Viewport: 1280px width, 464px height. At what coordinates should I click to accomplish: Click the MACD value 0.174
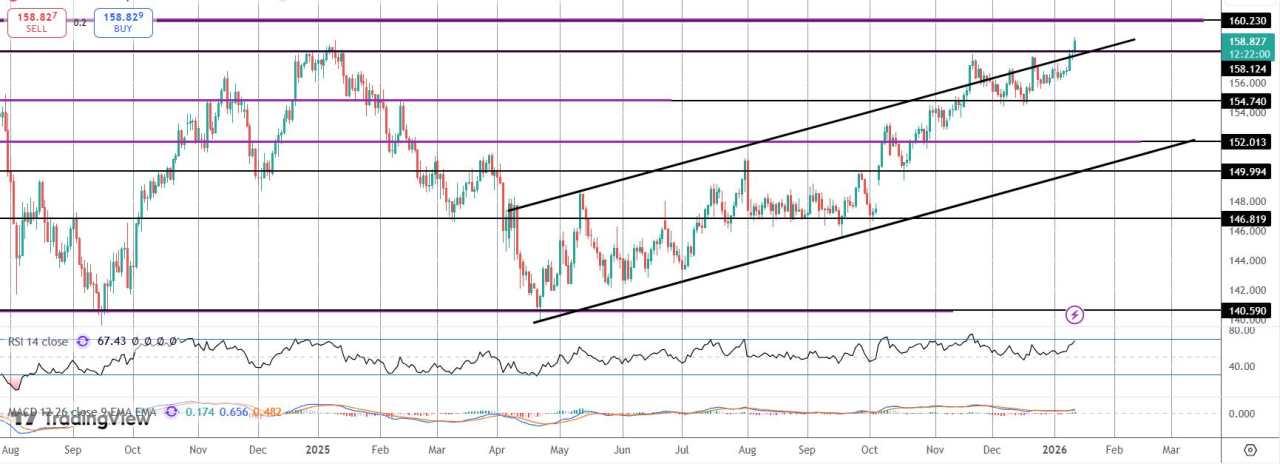pyautogui.click(x=200, y=411)
